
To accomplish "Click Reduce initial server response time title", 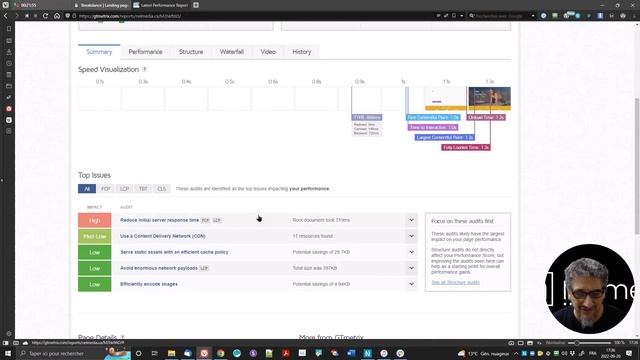I will tap(160, 220).
